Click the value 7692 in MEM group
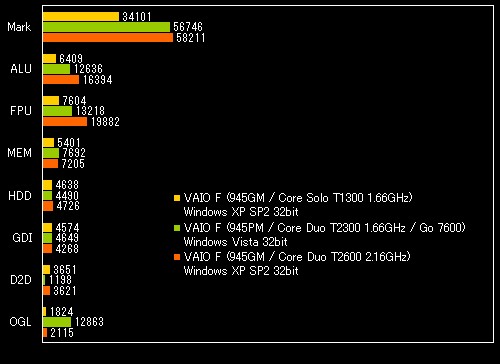The width and height of the screenshot is (500, 364). [x=74, y=153]
